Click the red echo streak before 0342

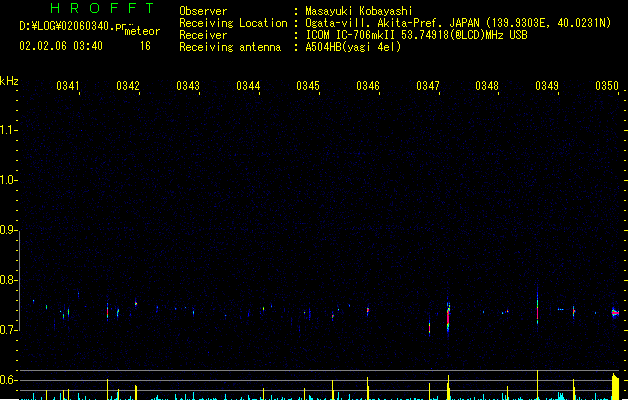[x=108, y=312]
